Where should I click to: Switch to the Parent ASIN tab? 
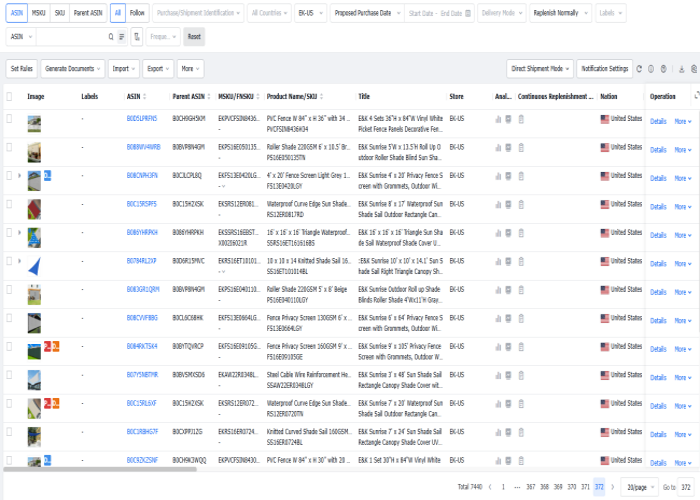pos(88,13)
